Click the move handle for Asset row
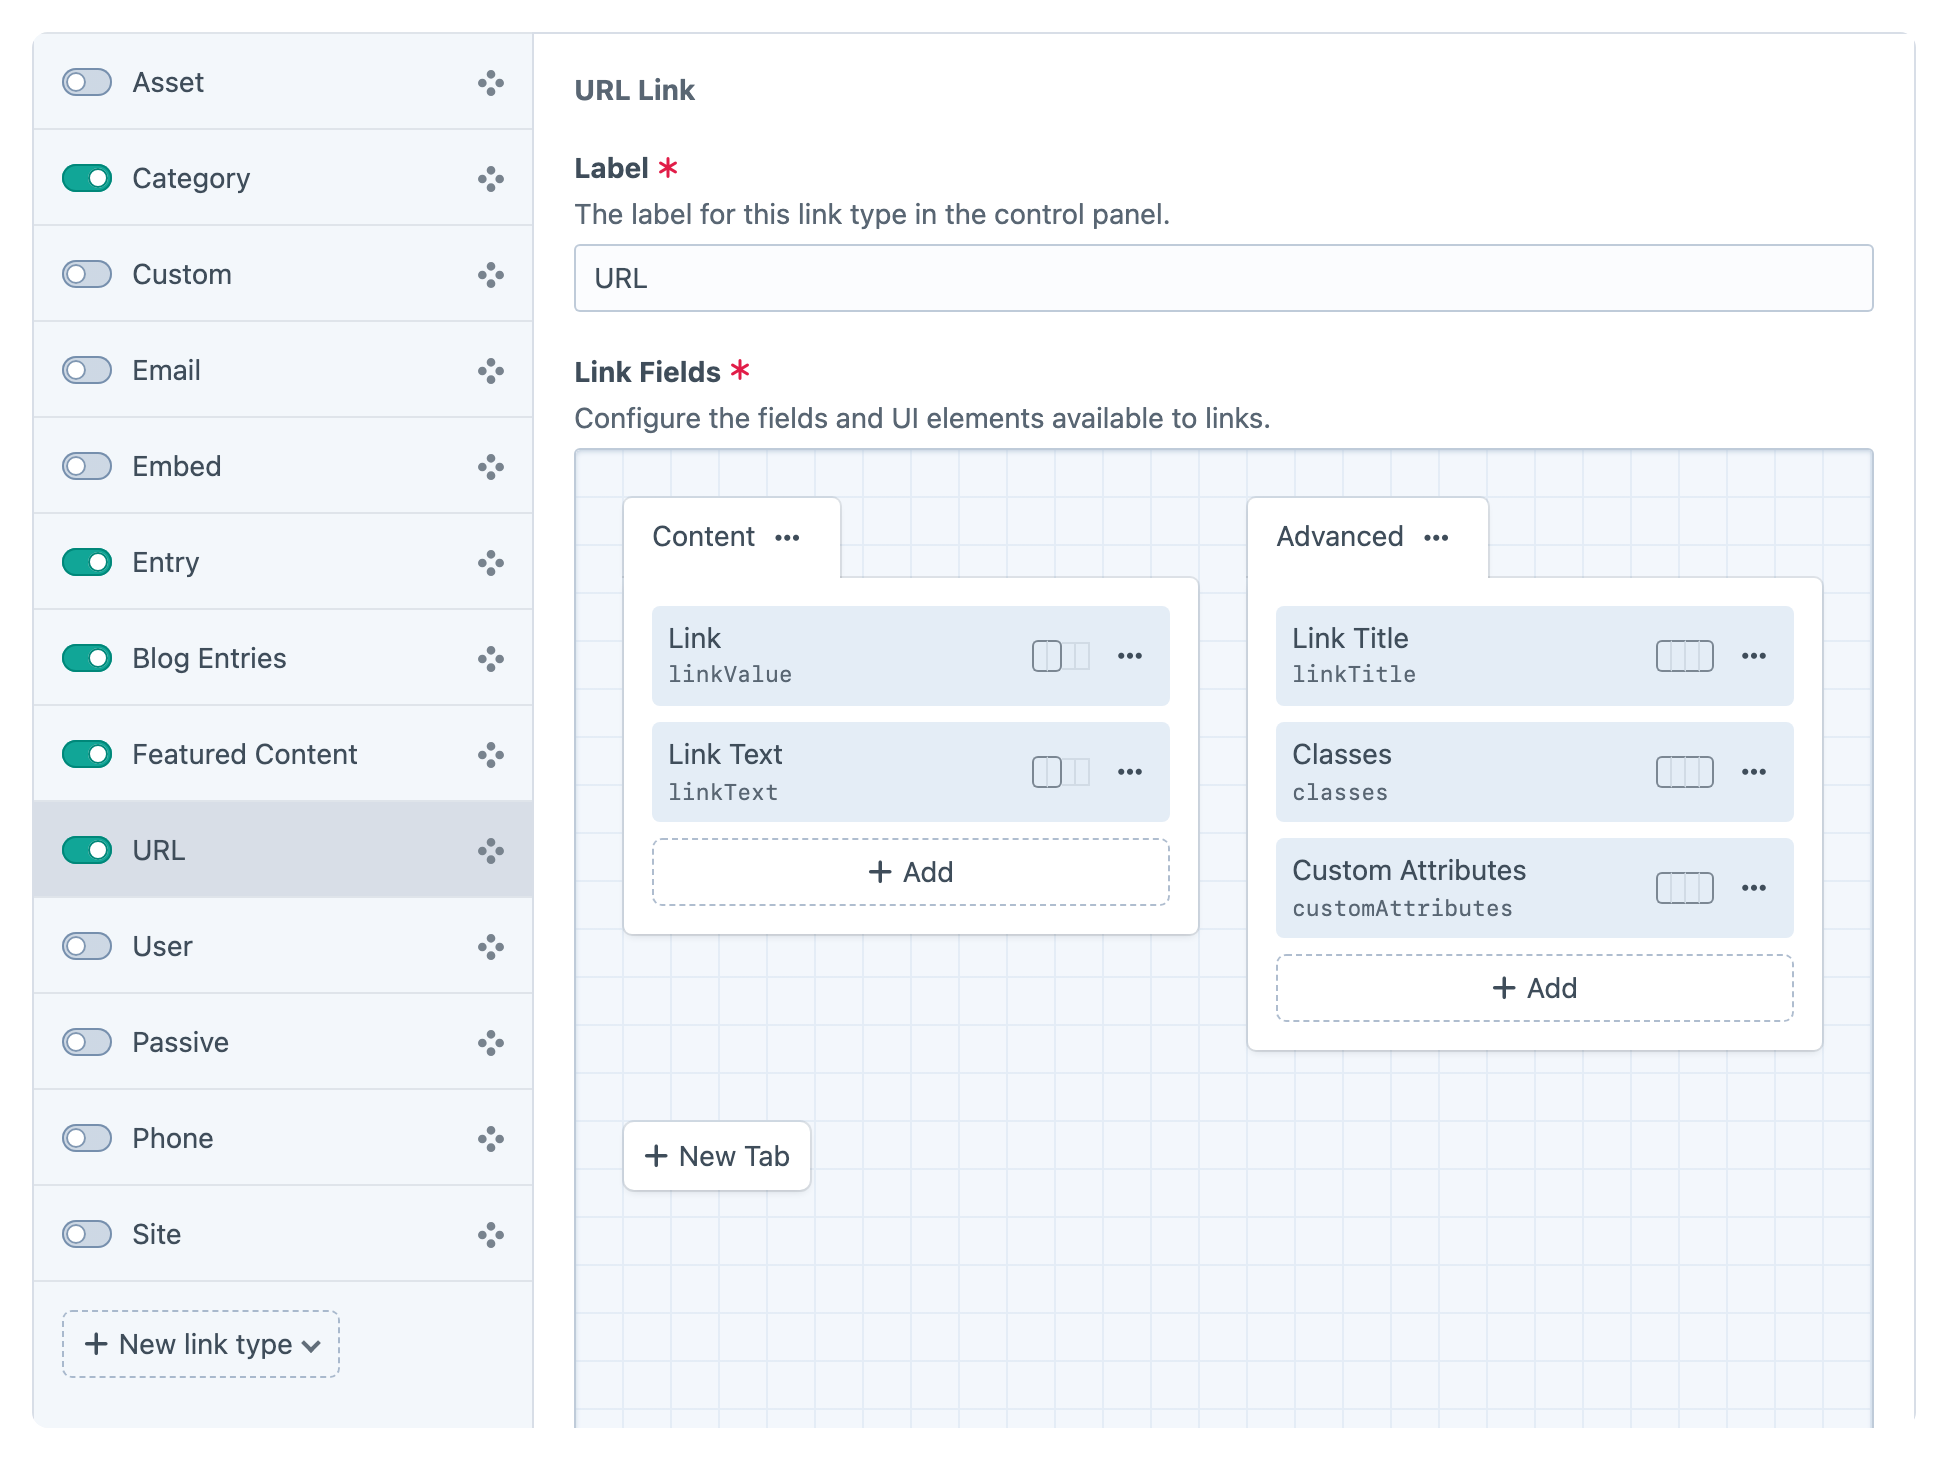Viewport: 1948px width, 1460px height. pyautogui.click(x=490, y=83)
